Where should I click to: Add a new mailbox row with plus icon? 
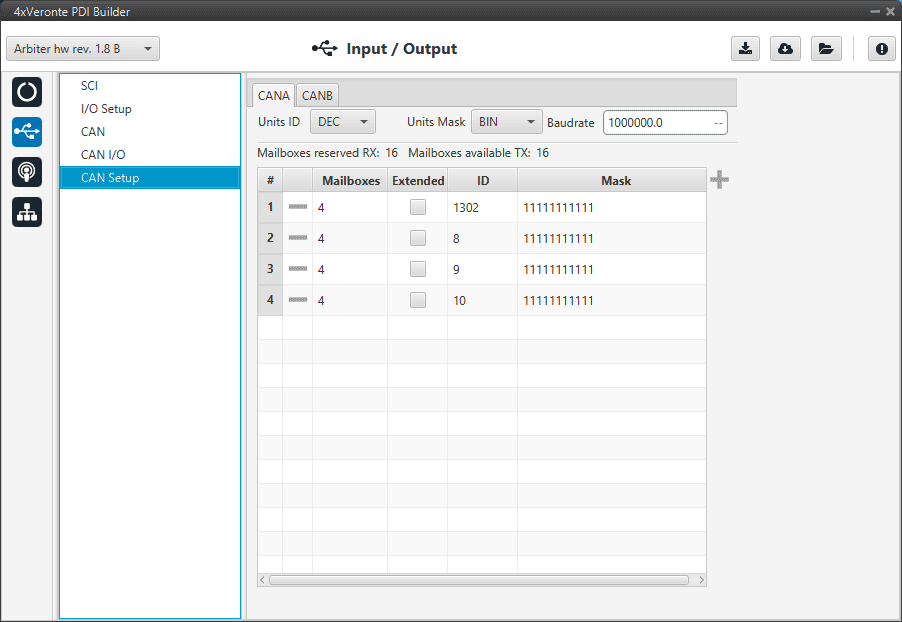tap(719, 180)
